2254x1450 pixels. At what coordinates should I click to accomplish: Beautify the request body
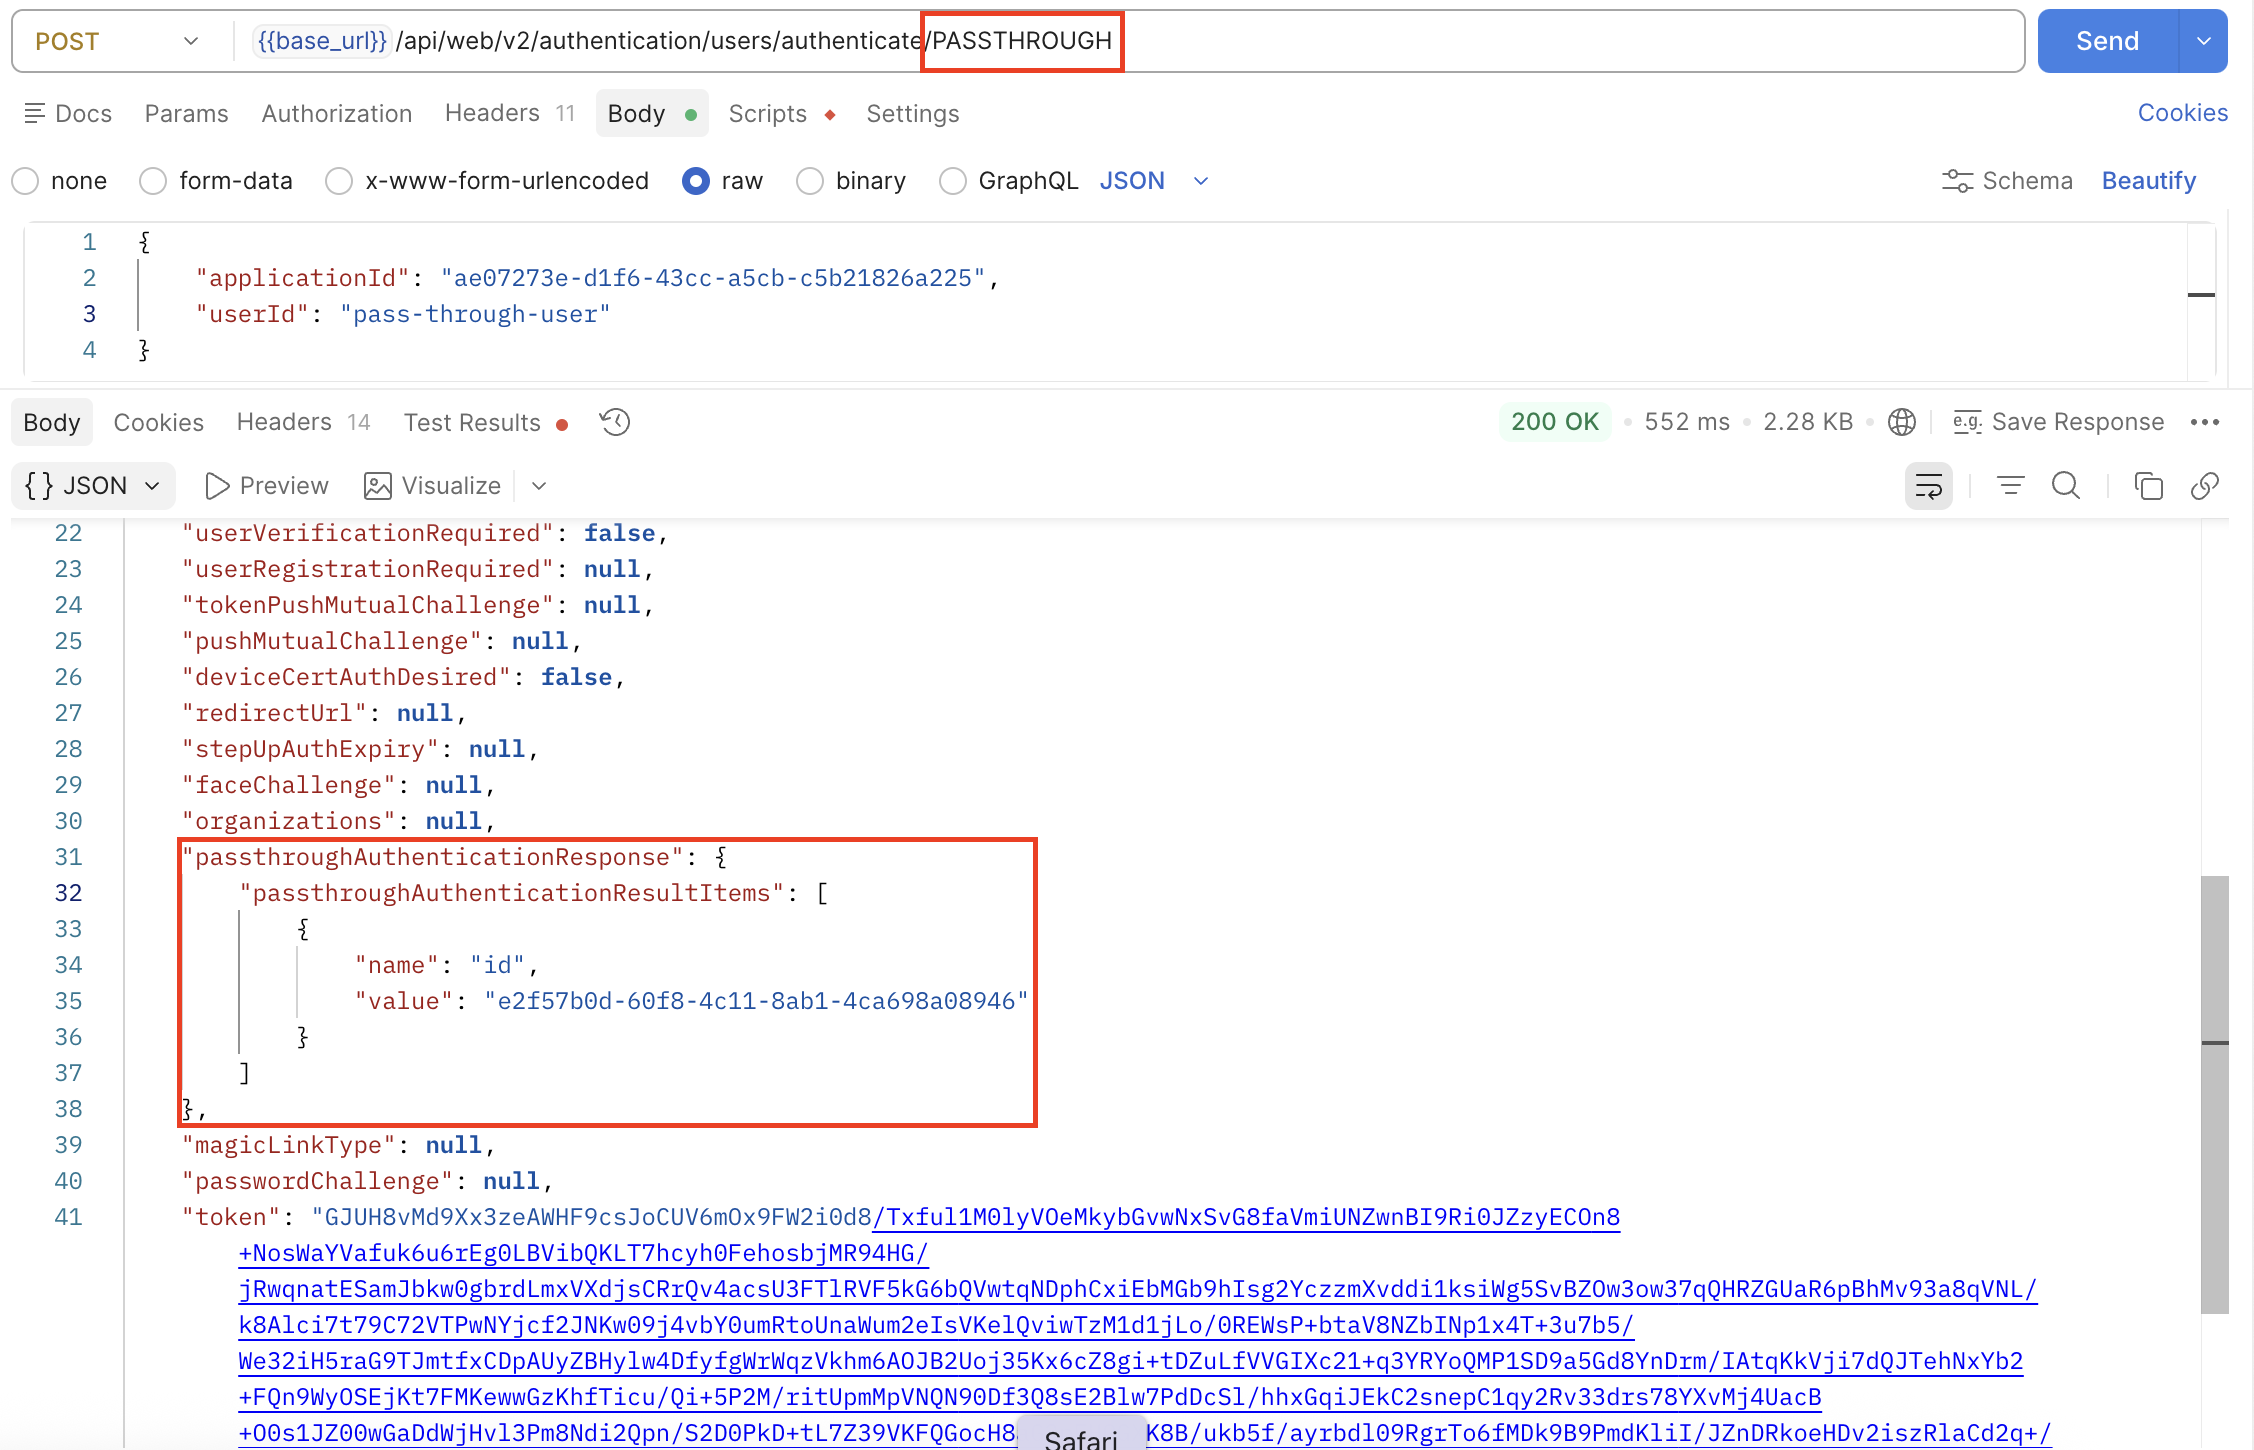pyautogui.click(x=2149, y=181)
